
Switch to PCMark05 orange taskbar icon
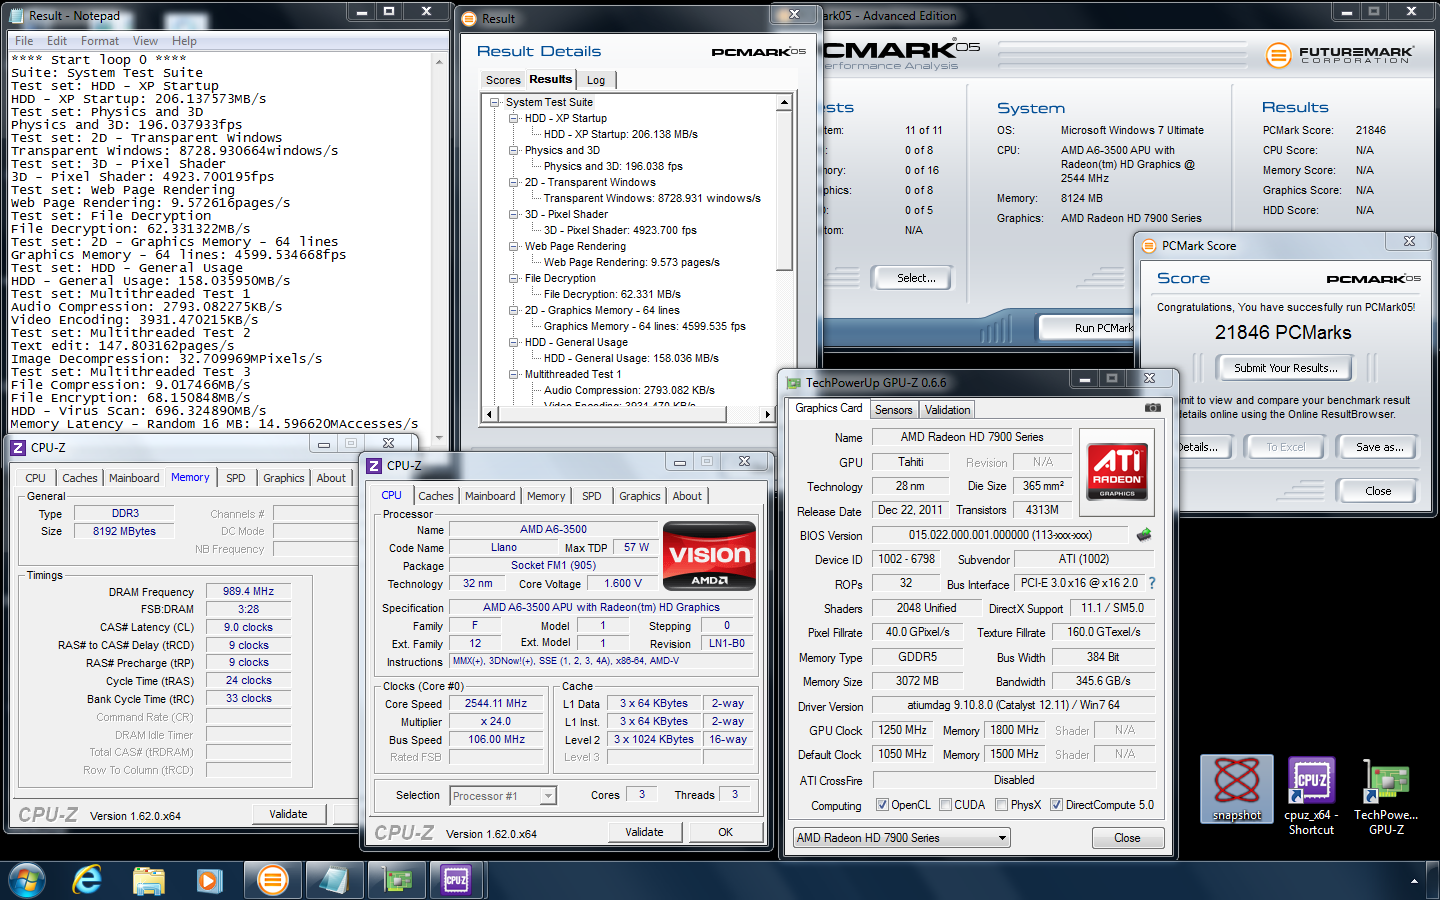[x=272, y=880]
